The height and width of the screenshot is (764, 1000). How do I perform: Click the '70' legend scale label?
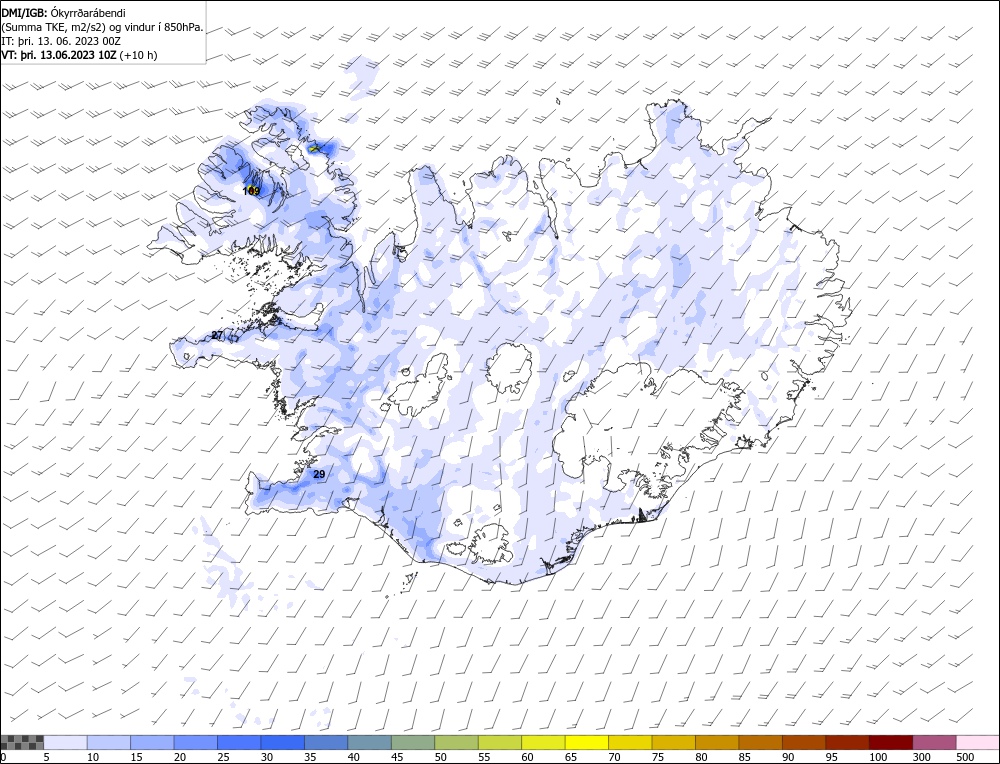point(614,757)
